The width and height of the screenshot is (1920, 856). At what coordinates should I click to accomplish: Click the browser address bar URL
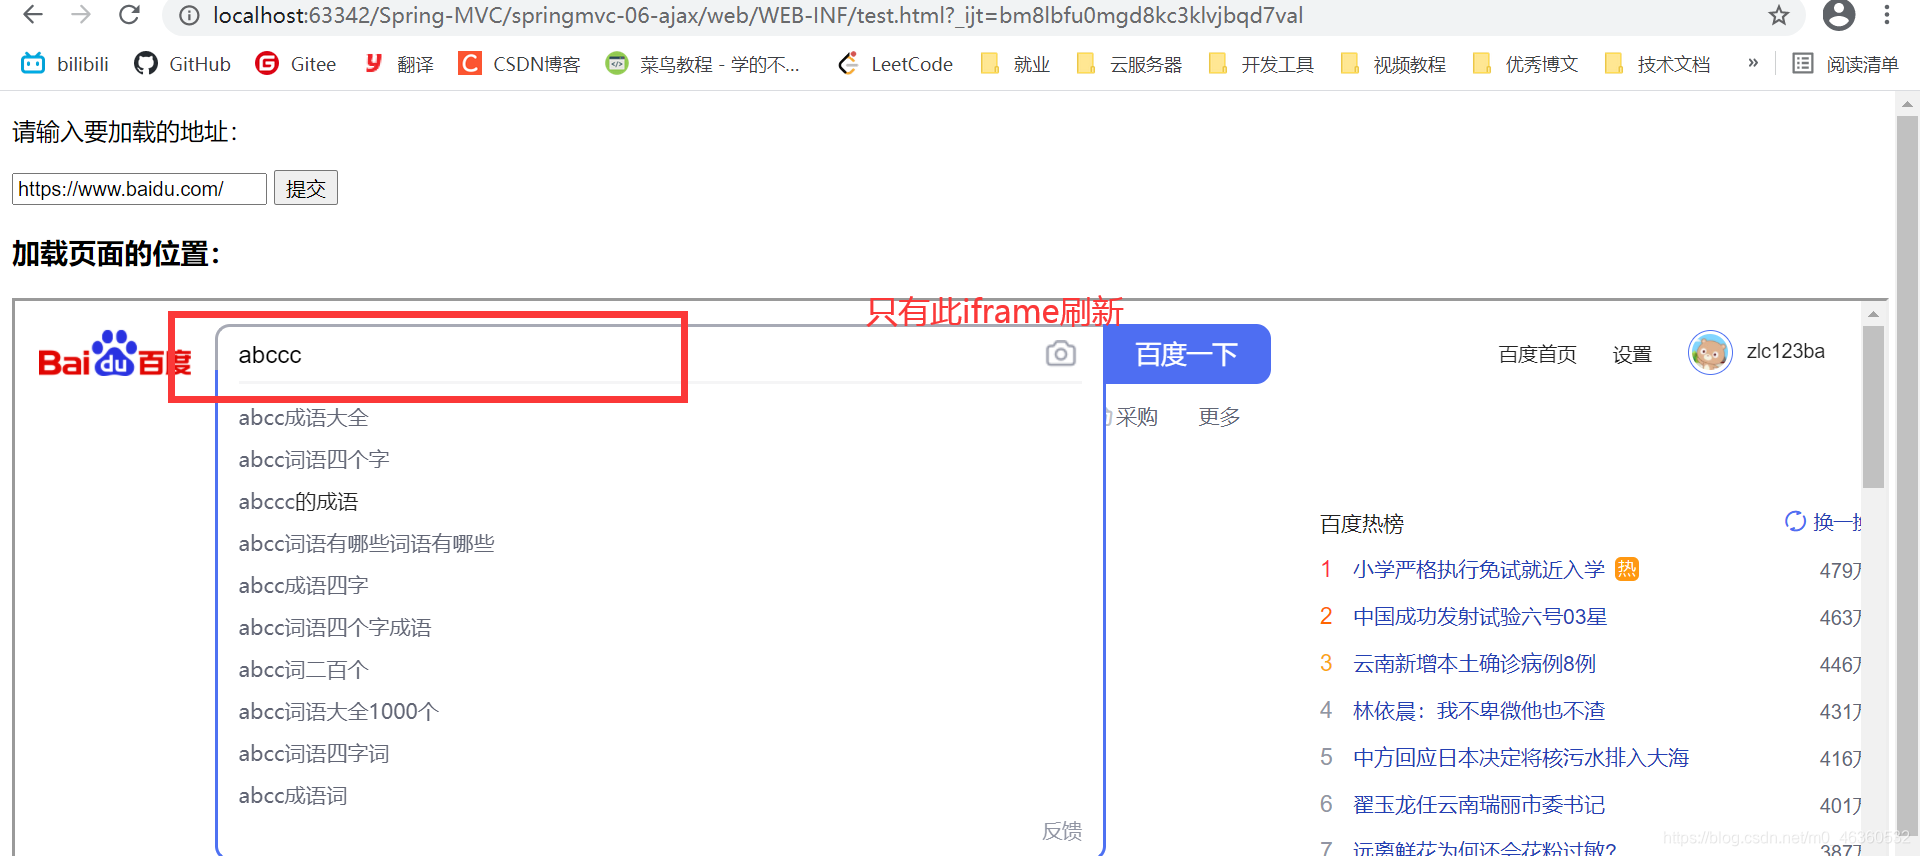(758, 16)
